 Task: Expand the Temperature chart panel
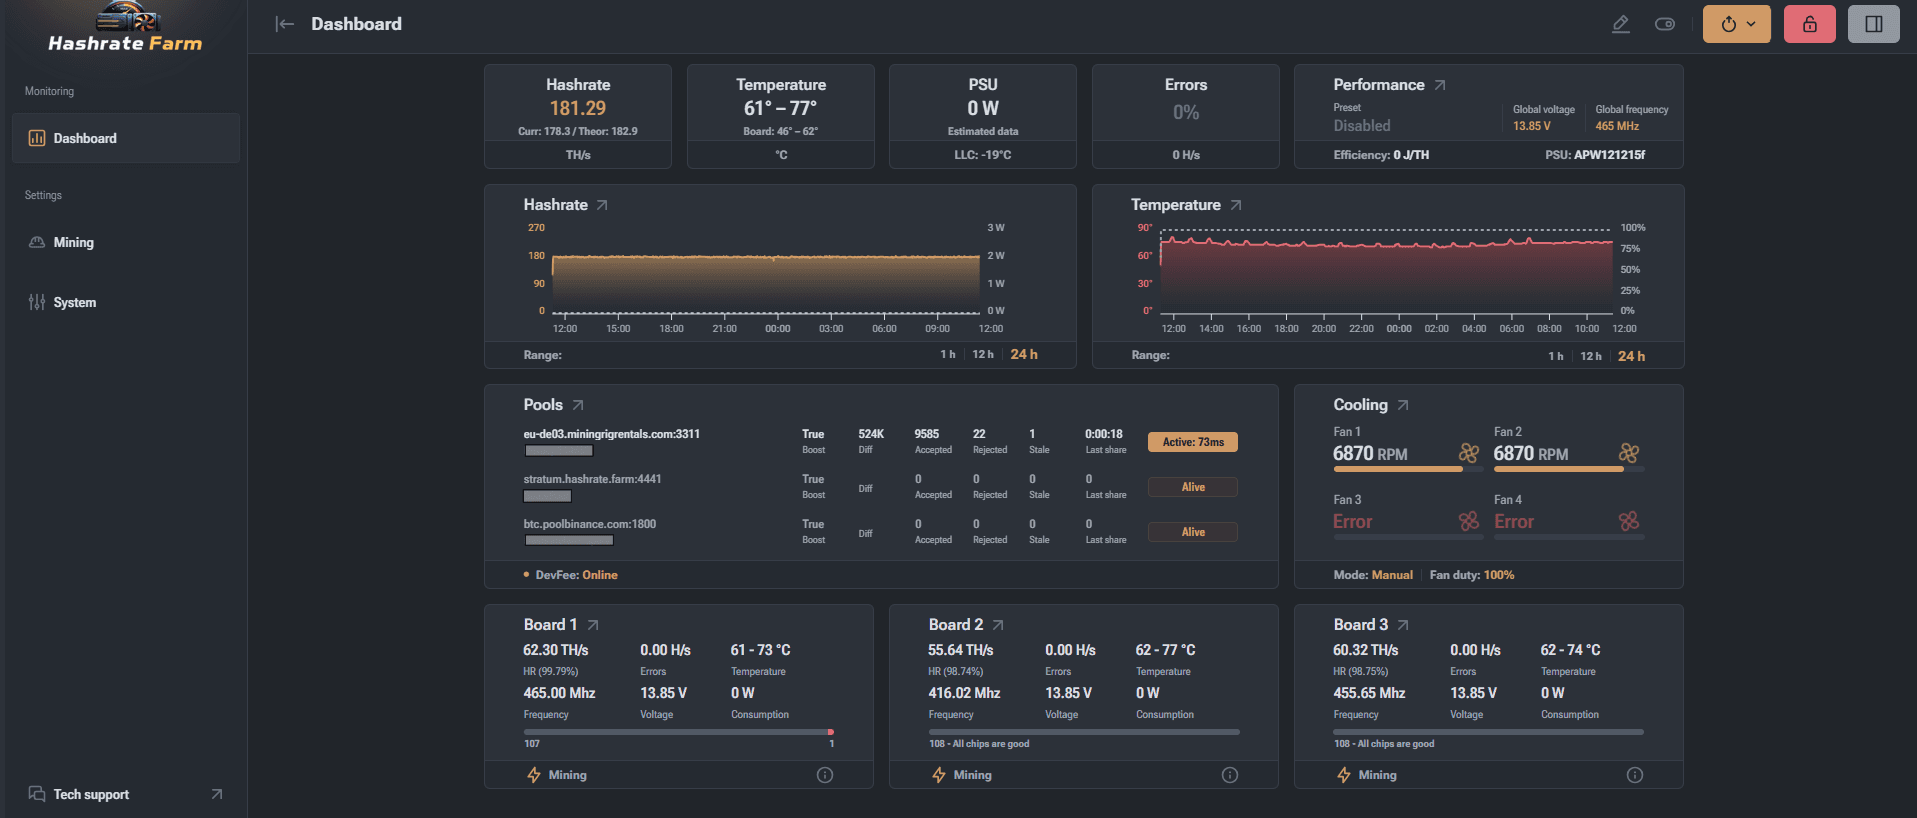point(1236,205)
